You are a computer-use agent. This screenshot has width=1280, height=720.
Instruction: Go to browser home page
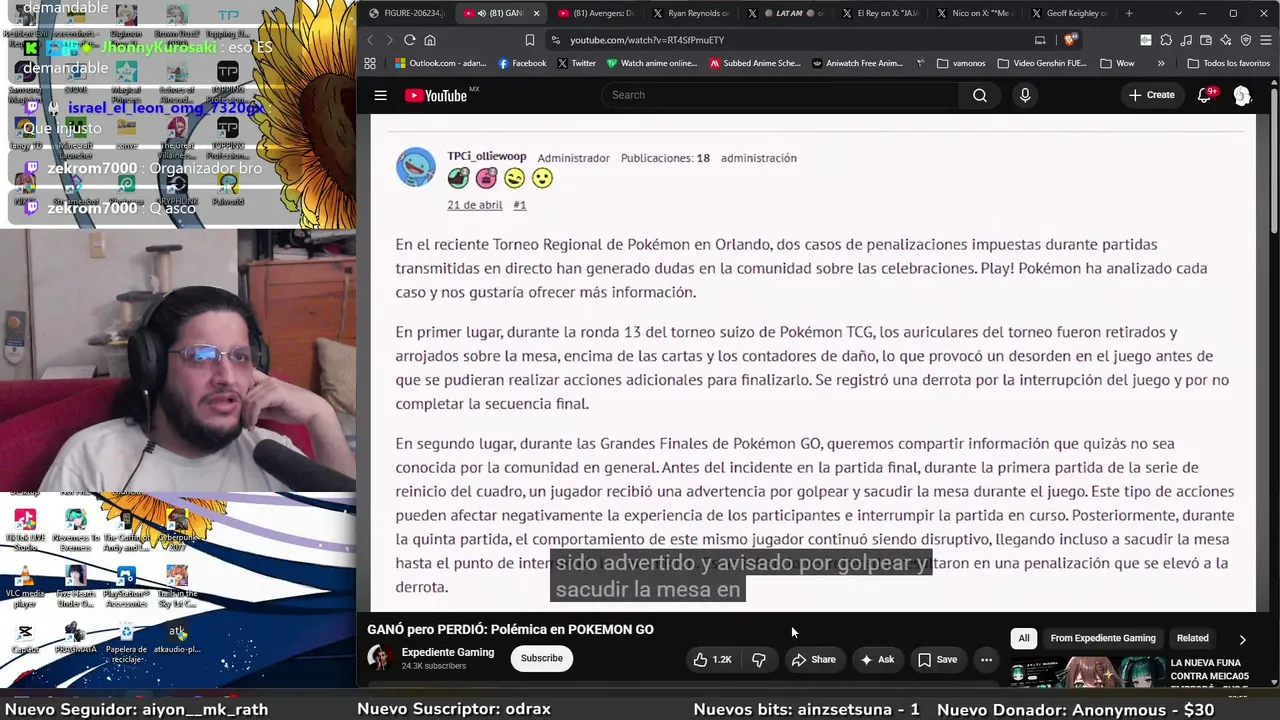coord(430,40)
